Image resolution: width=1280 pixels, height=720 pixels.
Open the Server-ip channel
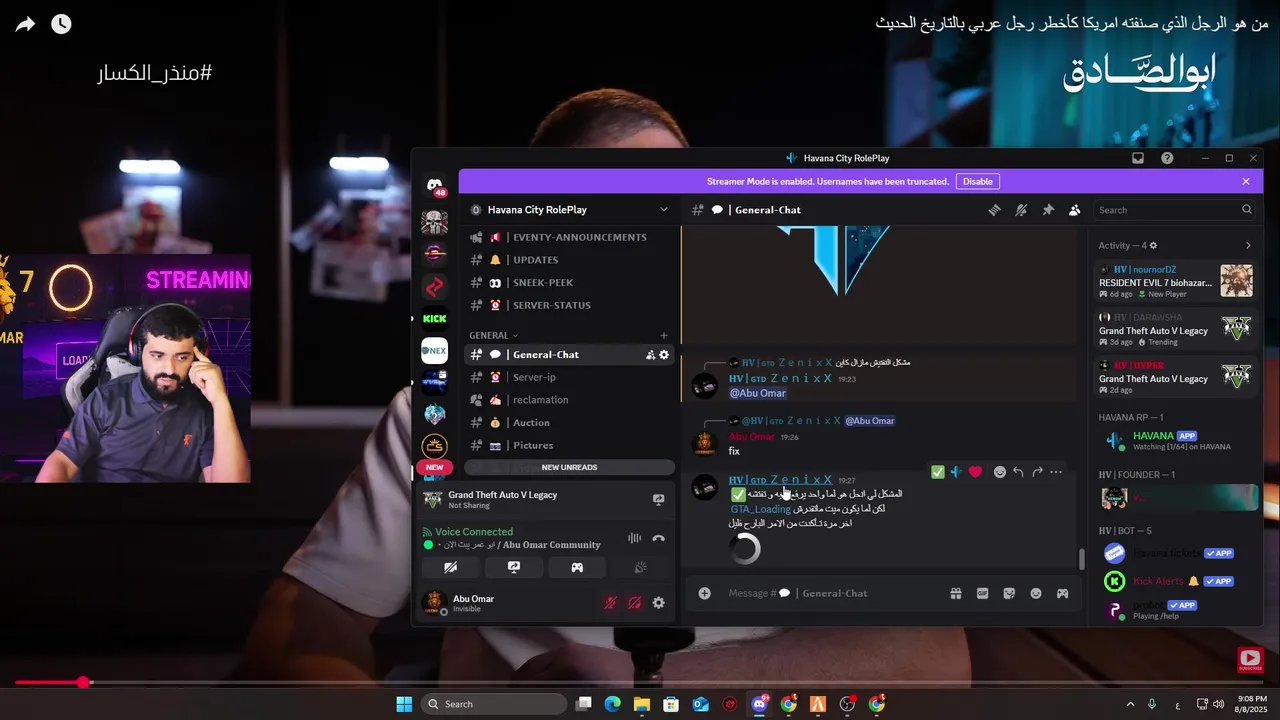pyautogui.click(x=570, y=377)
